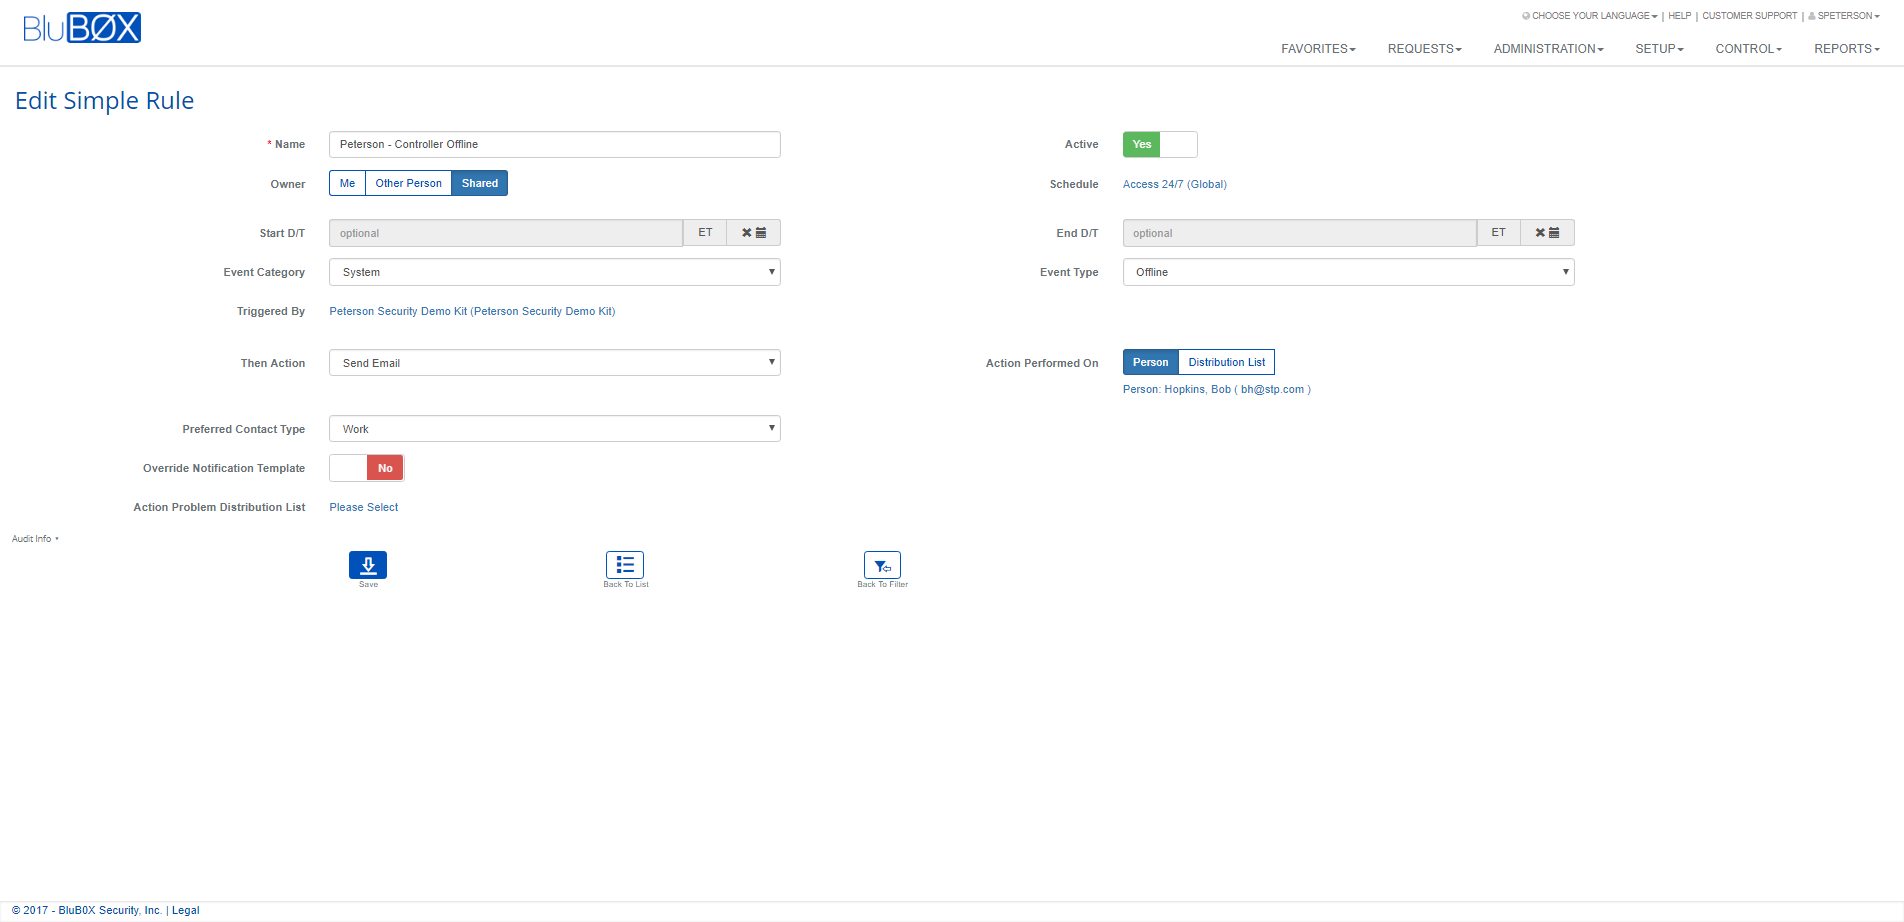Viewport: 1904px width, 922px height.
Task: Open the Event Category dropdown
Action: 554,272
